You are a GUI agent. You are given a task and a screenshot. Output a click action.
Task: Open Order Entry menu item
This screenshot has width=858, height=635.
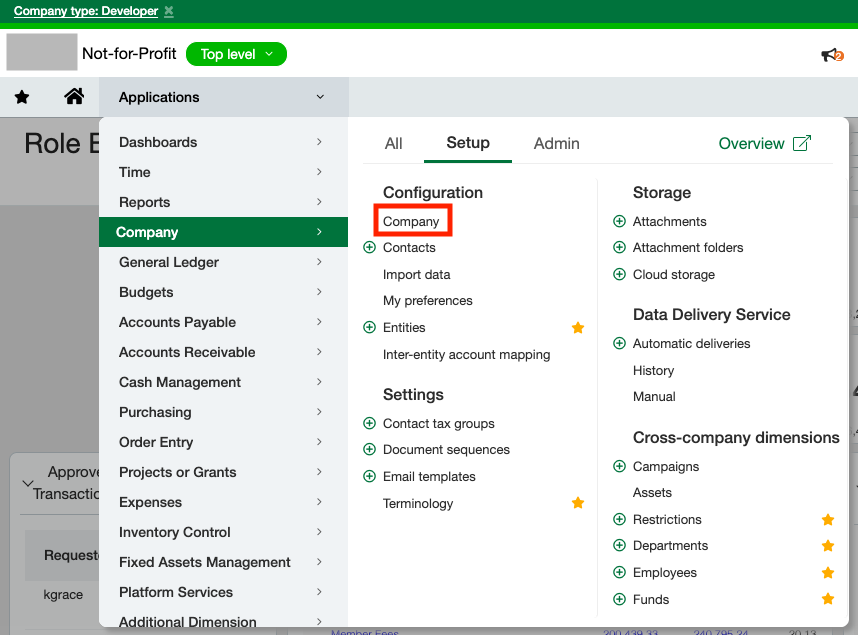[x=223, y=442]
